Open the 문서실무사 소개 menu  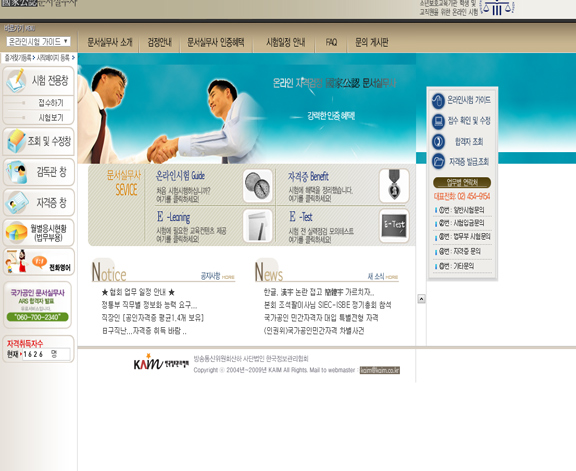point(109,42)
